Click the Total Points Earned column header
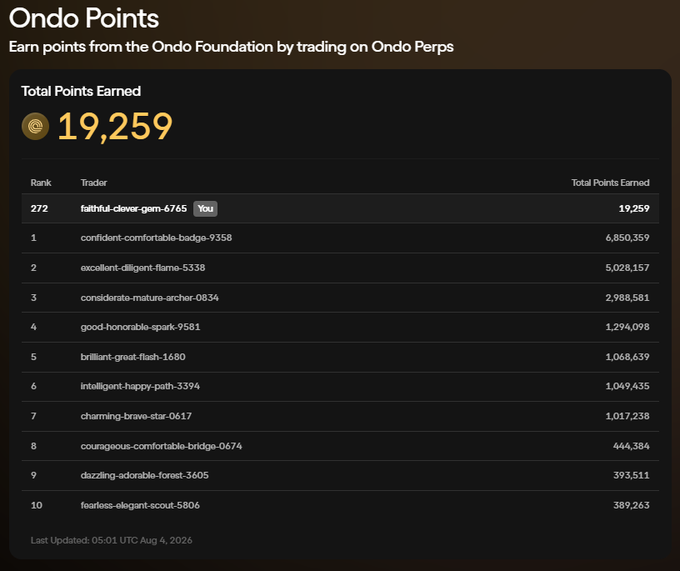 (610, 183)
